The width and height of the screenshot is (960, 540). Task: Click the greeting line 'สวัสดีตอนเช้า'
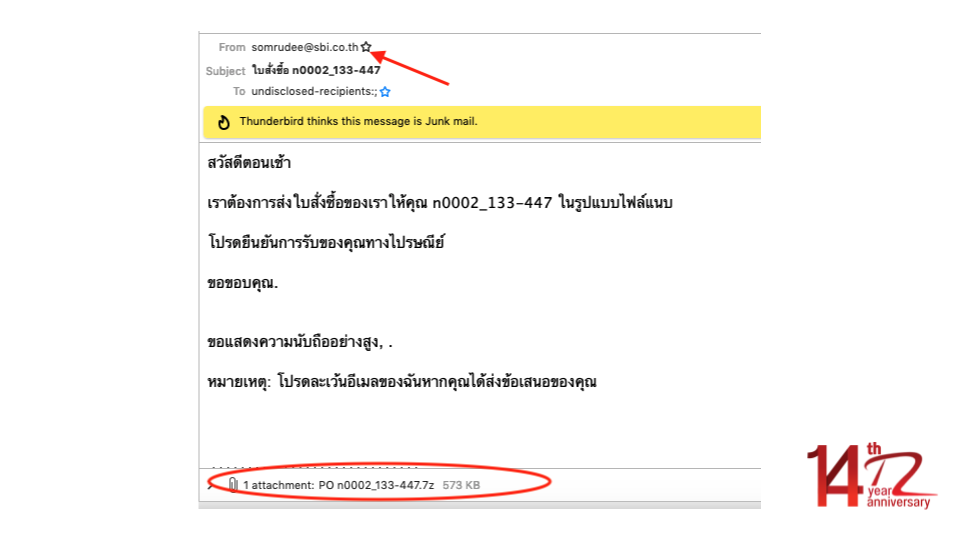pos(249,163)
